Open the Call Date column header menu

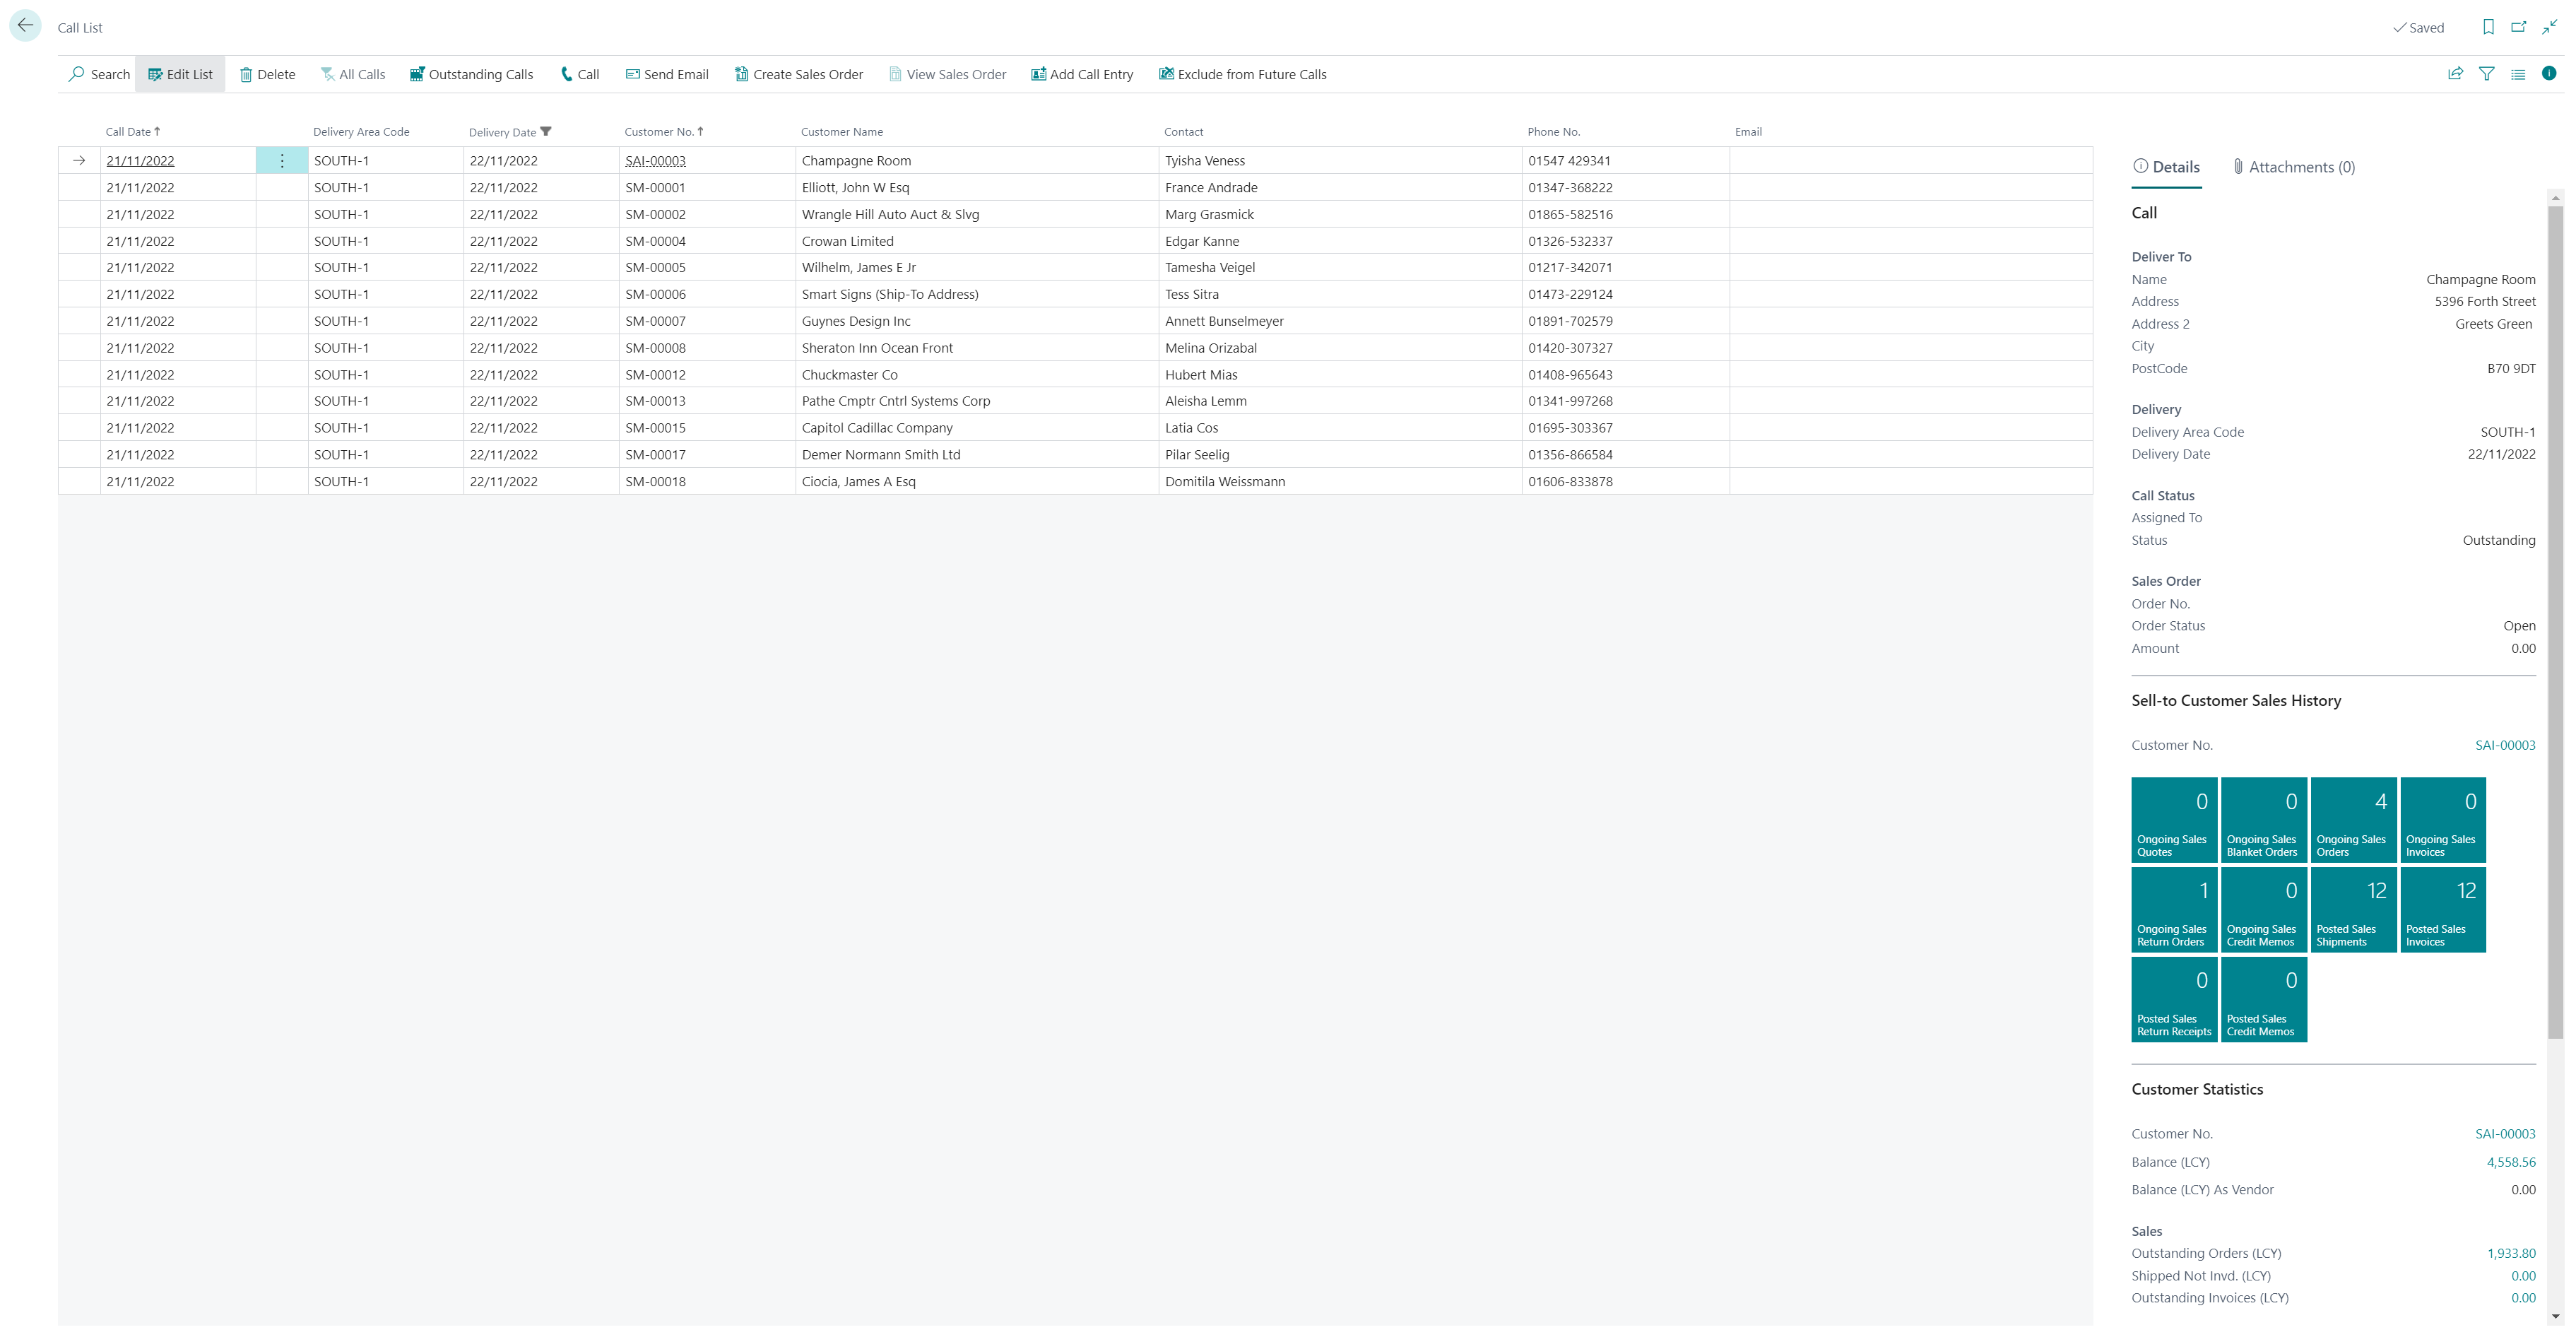tap(132, 131)
